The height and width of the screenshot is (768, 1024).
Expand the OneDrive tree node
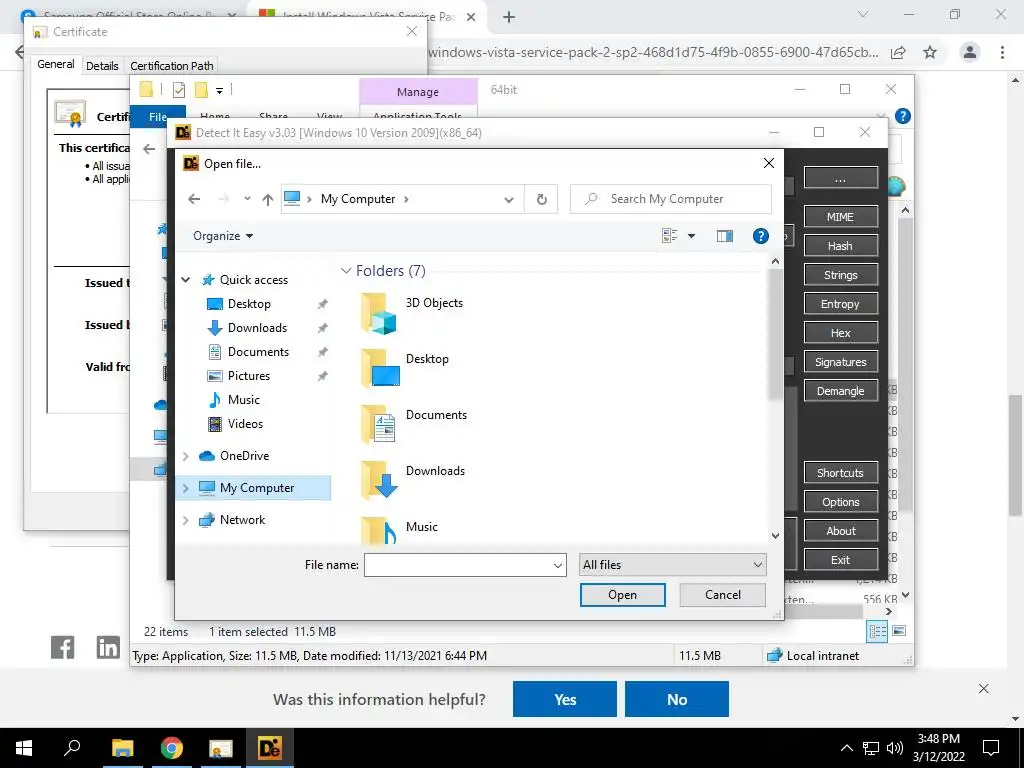[x=185, y=456]
